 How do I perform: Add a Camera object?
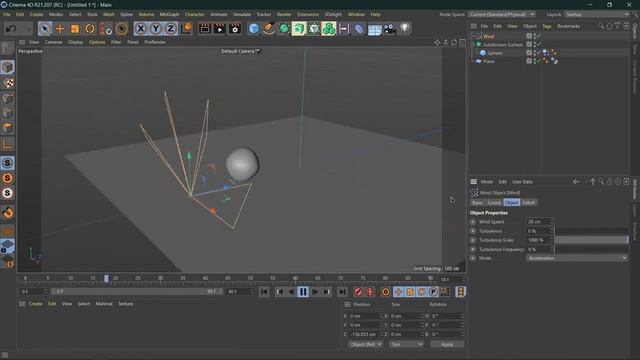[389, 29]
